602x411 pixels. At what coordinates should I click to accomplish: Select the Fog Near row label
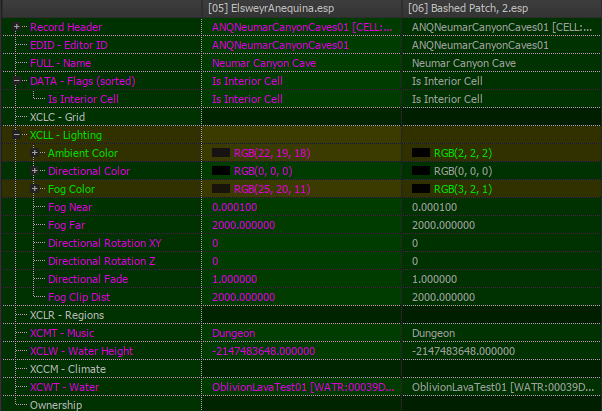(x=70, y=207)
